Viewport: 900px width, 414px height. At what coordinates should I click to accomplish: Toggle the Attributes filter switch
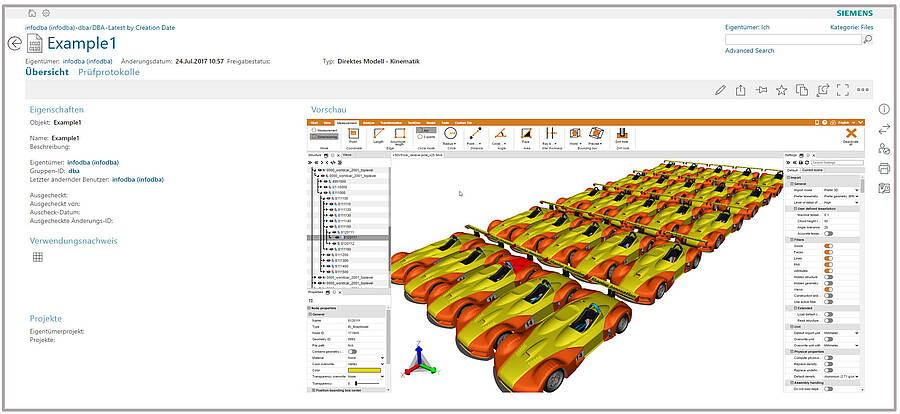coord(828,270)
